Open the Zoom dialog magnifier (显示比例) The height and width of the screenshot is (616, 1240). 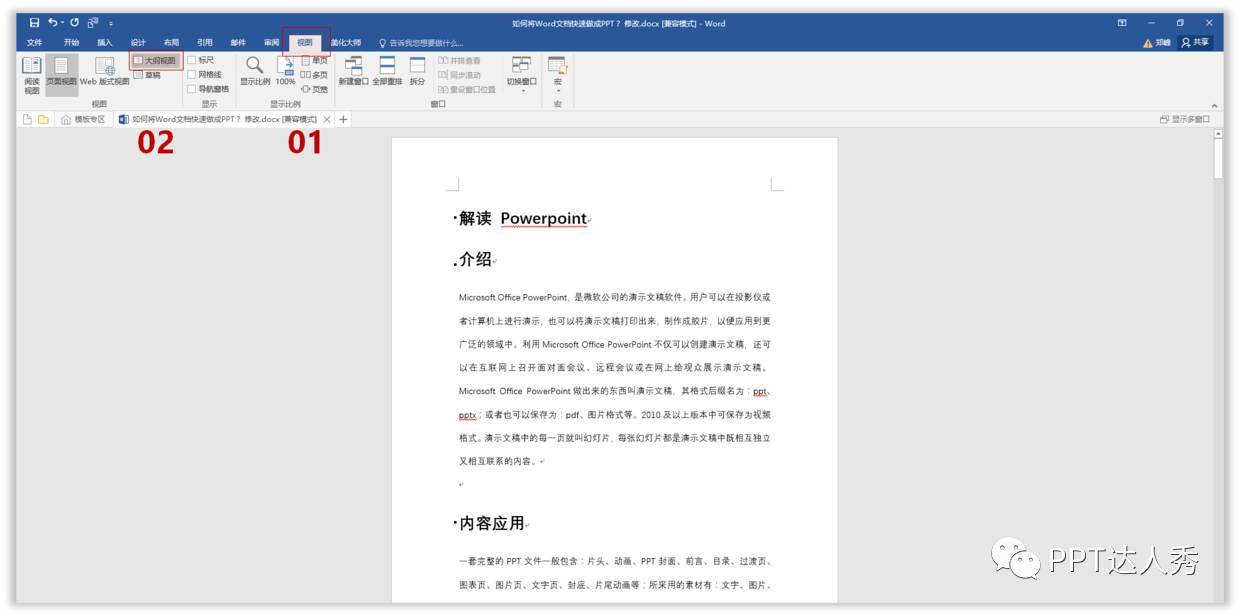pyautogui.click(x=254, y=72)
